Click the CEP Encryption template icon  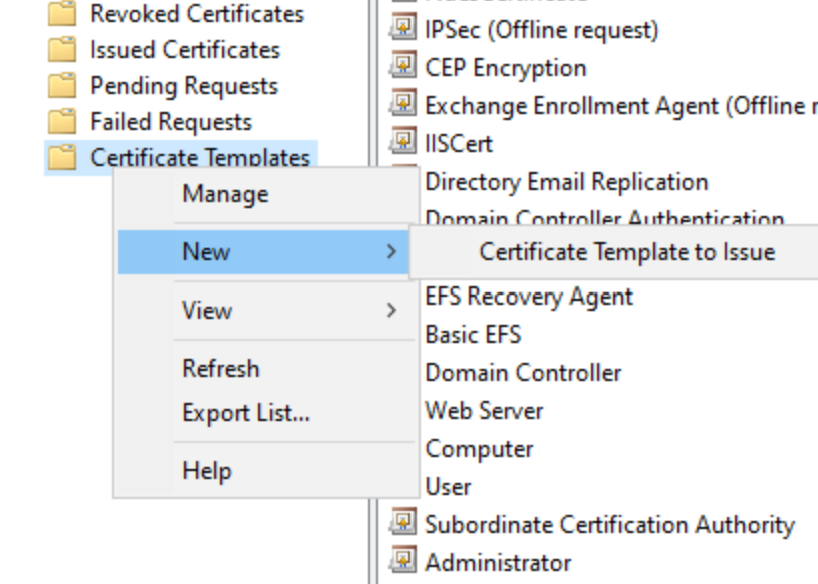[x=403, y=65]
